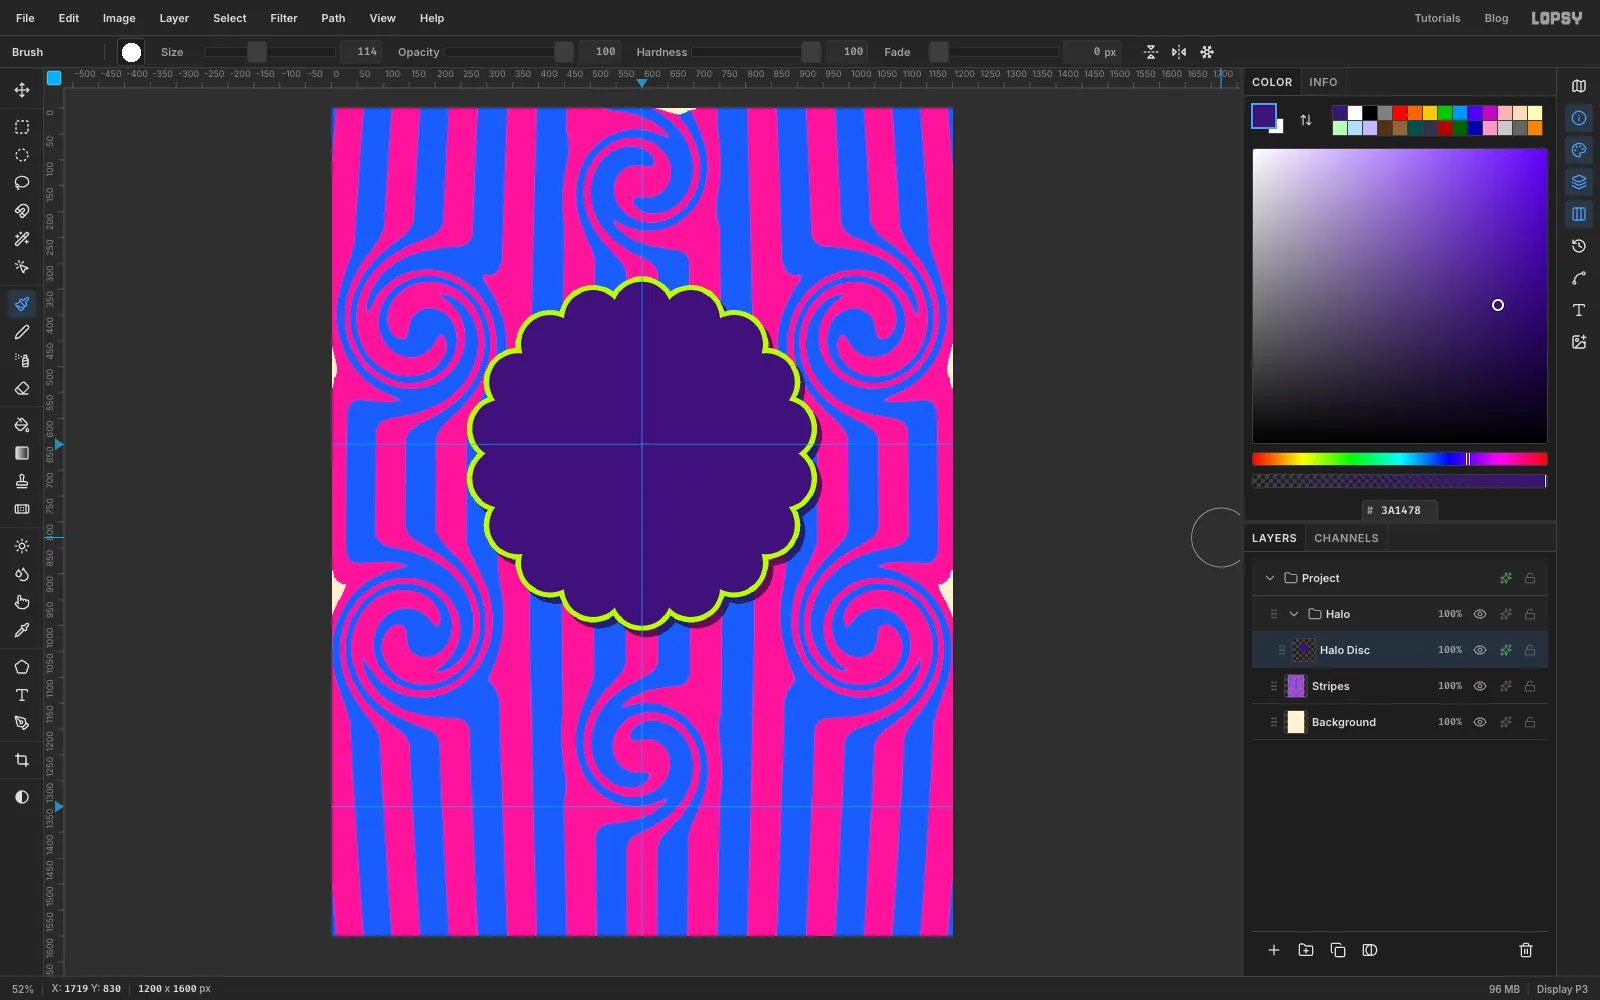Switch to the Info tab
The height and width of the screenshot is (1000, 1600).
click(x=1323, y=82)
